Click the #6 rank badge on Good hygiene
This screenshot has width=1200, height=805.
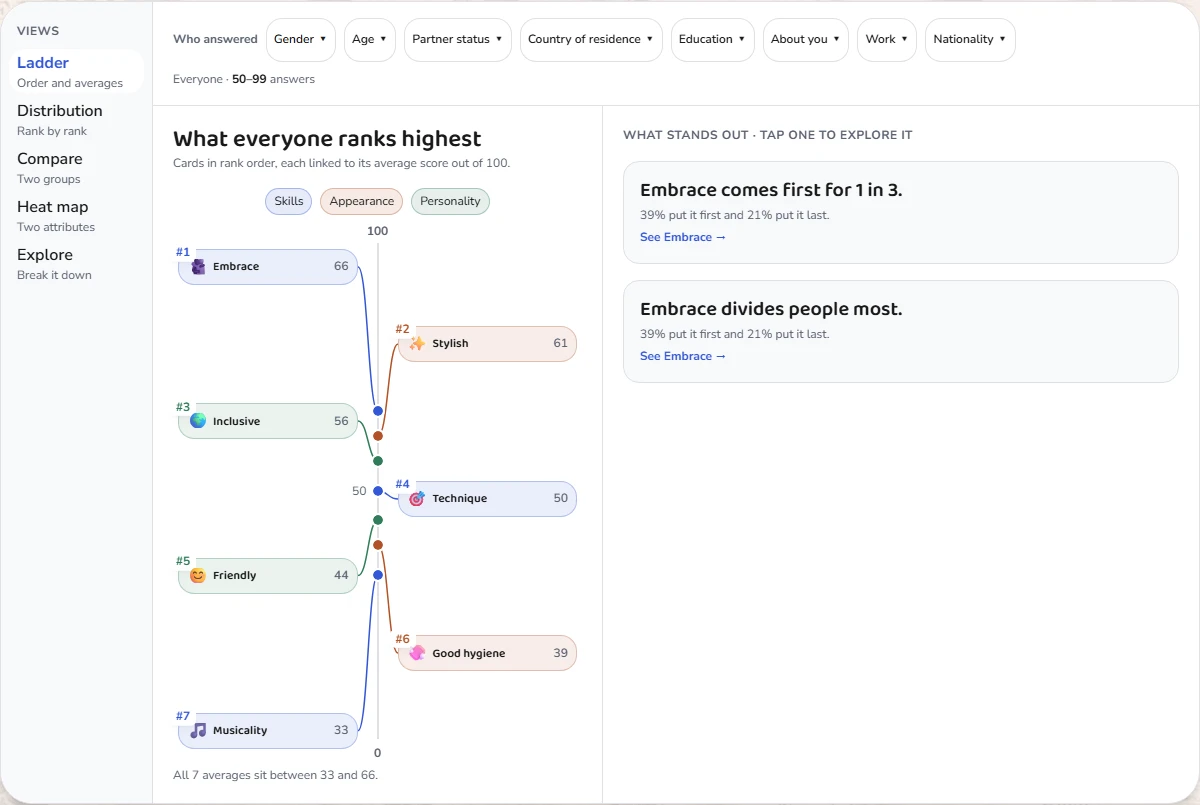tap(402, 639)
